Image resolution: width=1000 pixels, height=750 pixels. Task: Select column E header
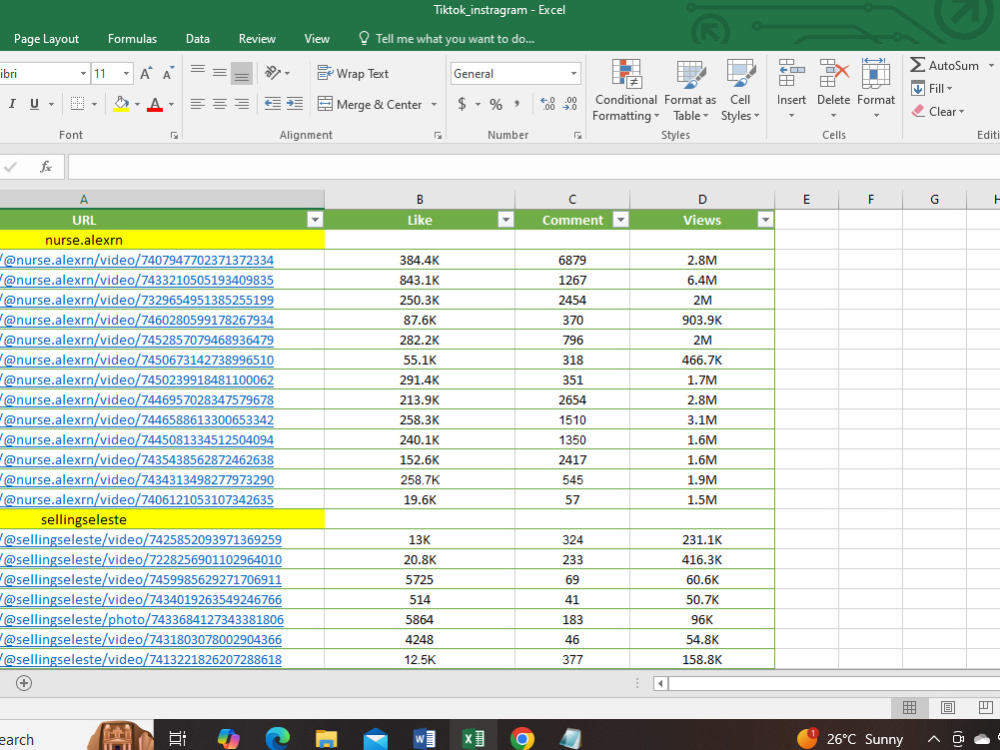click(806, 200)
